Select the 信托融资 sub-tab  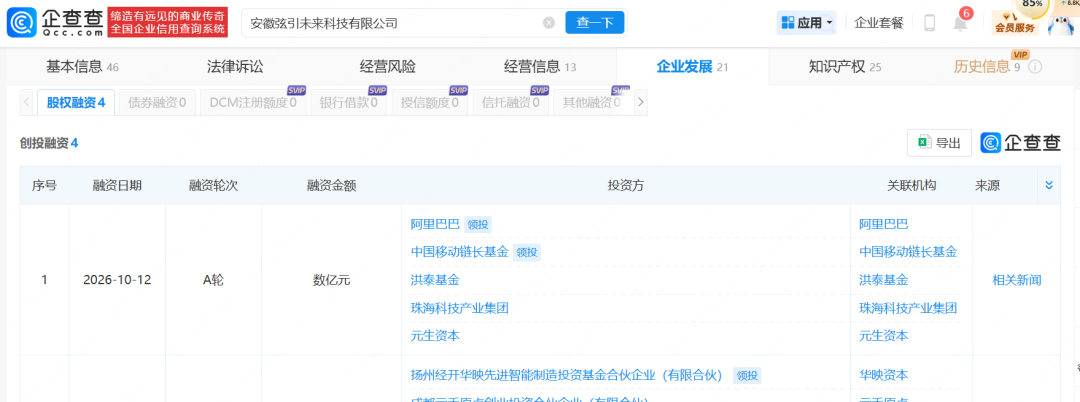(510, 103)
